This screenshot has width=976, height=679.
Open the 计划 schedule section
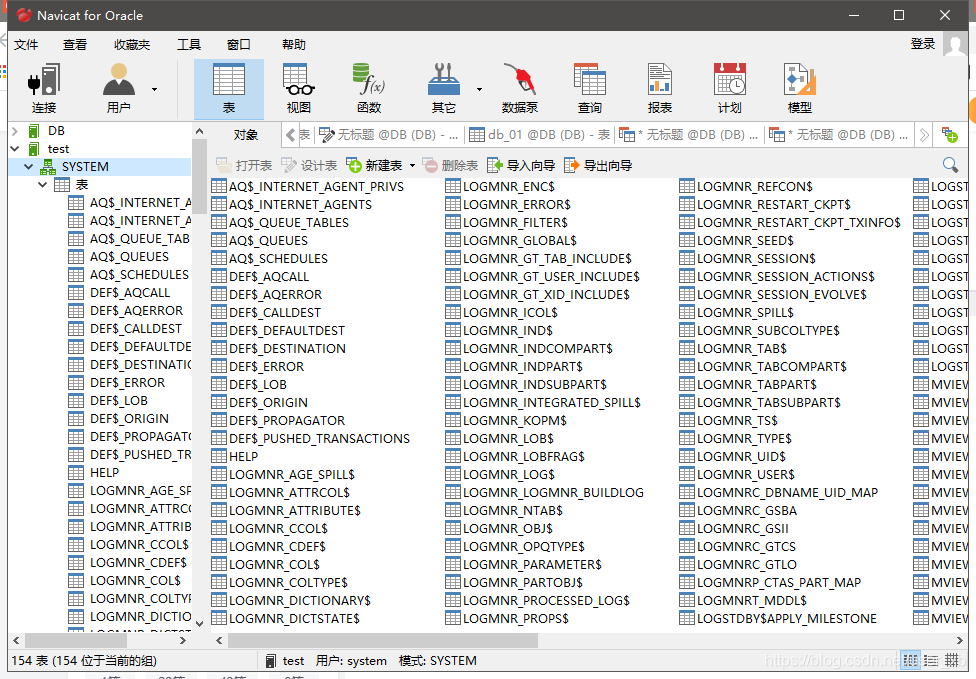point(730,89)
